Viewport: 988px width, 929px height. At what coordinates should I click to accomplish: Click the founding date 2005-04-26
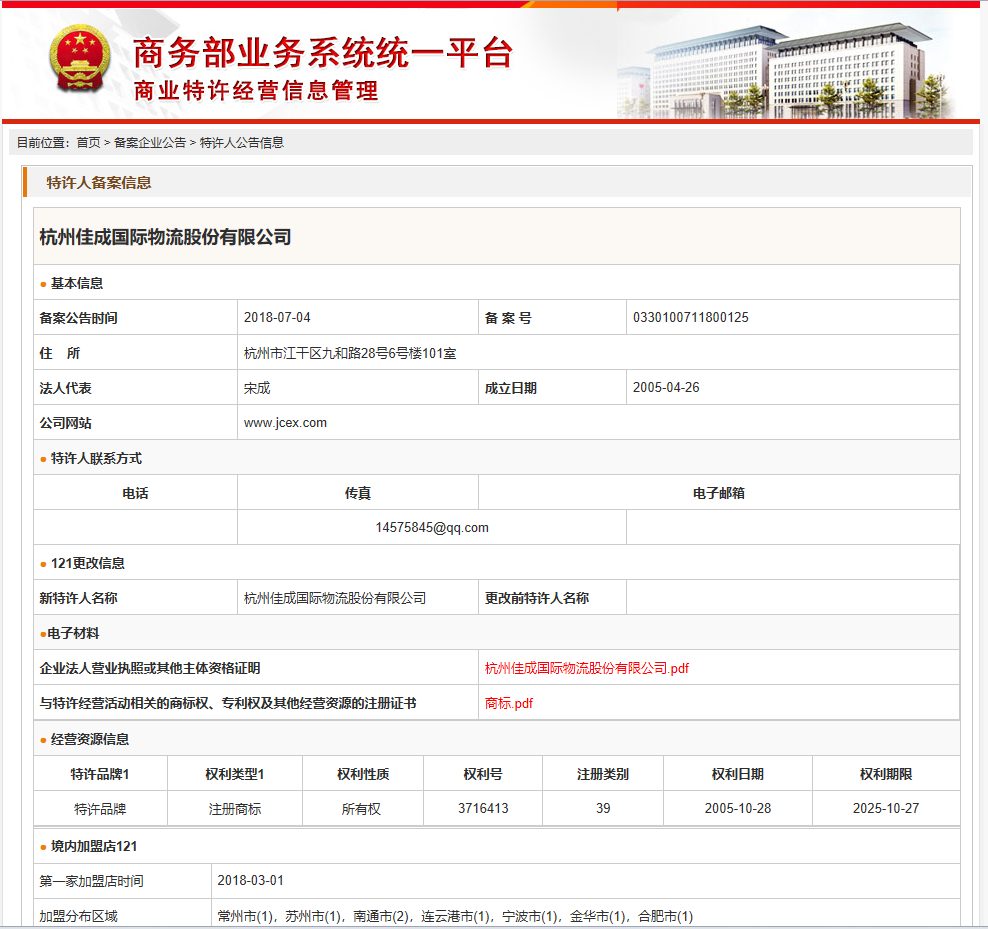666,388
